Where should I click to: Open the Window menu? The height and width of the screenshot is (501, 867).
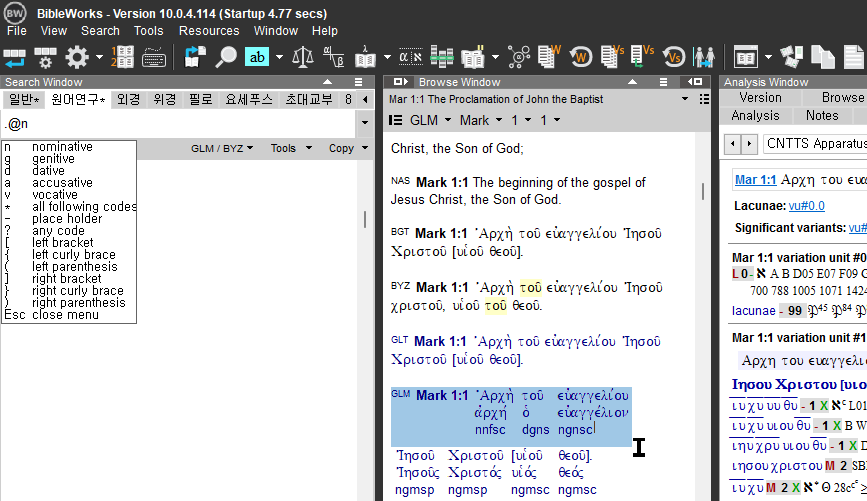pos(276,31)
